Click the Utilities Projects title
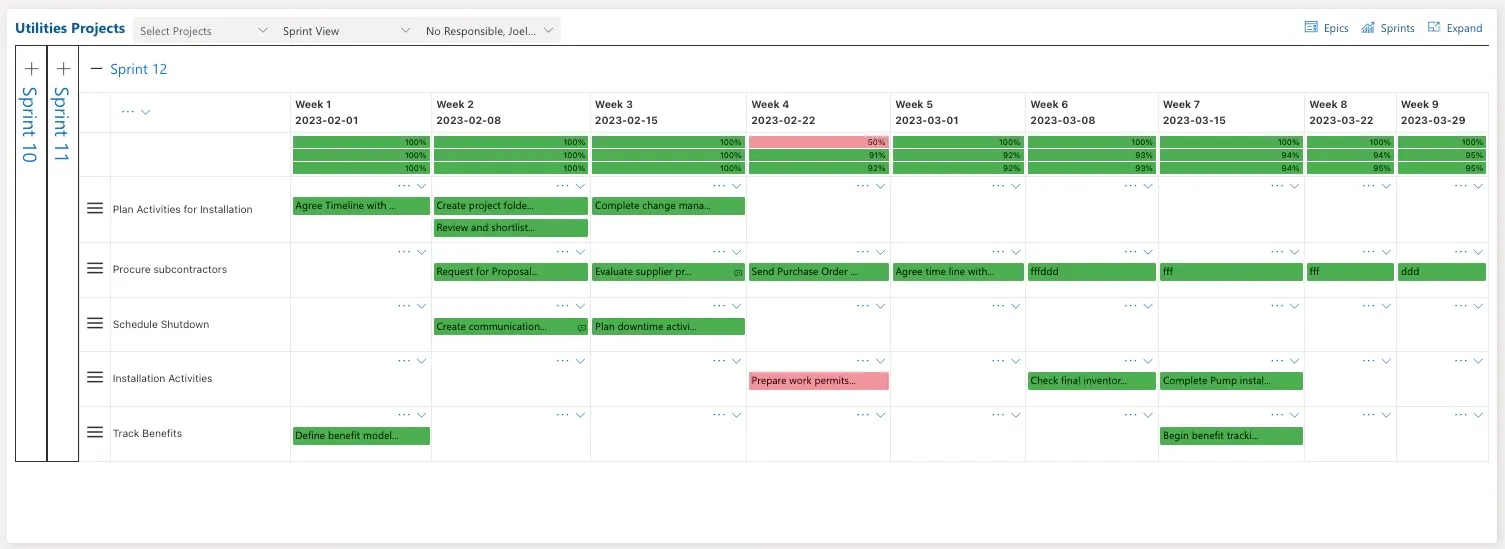The image size is (1505, 549). pyautogui.click(x=70, y=29)
